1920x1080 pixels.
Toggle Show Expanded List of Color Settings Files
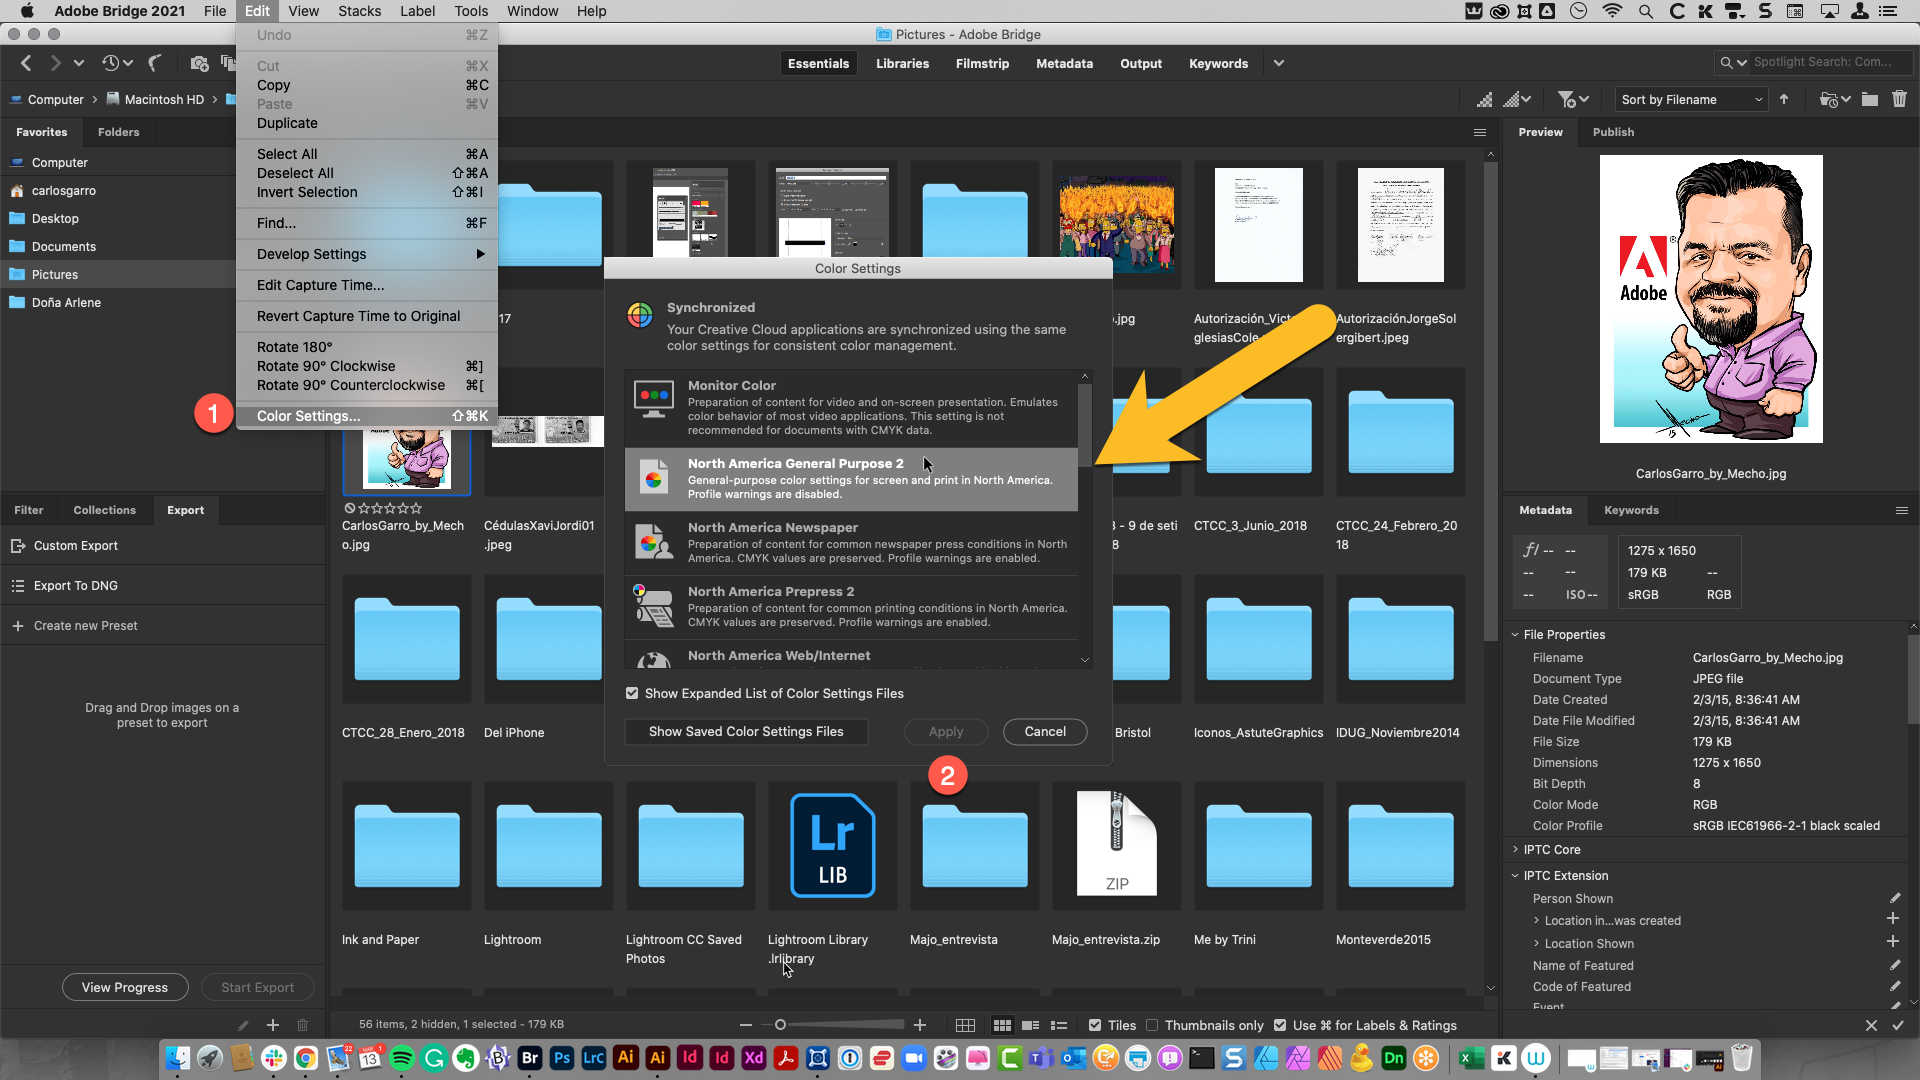click(x=632, y=693)
